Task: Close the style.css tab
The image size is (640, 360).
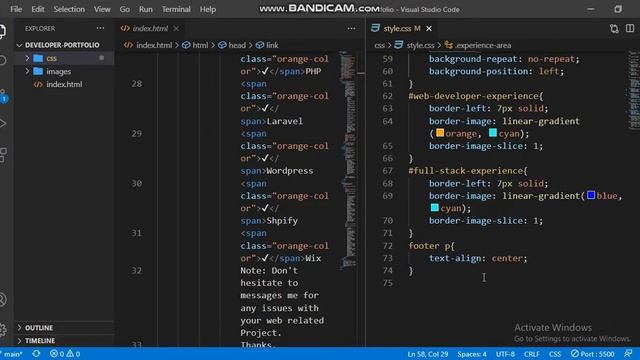Action: pos(429,28)
